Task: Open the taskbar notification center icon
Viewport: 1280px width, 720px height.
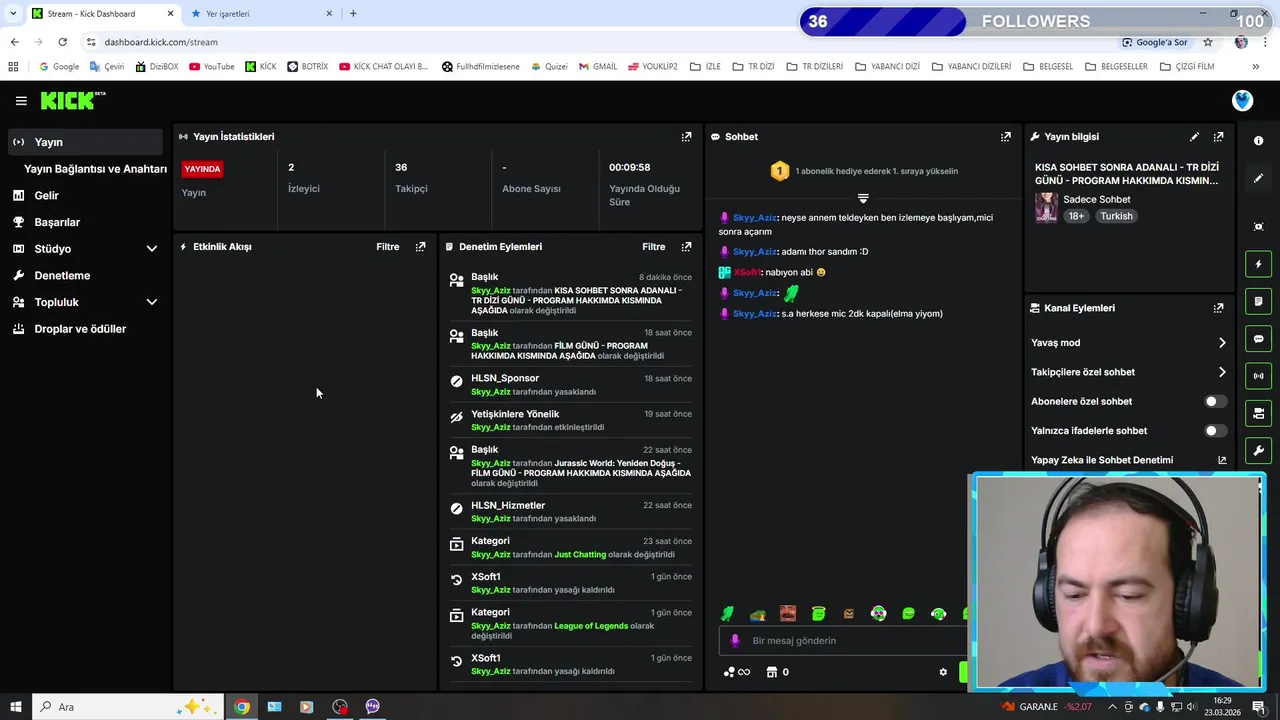Action: 1258,707
